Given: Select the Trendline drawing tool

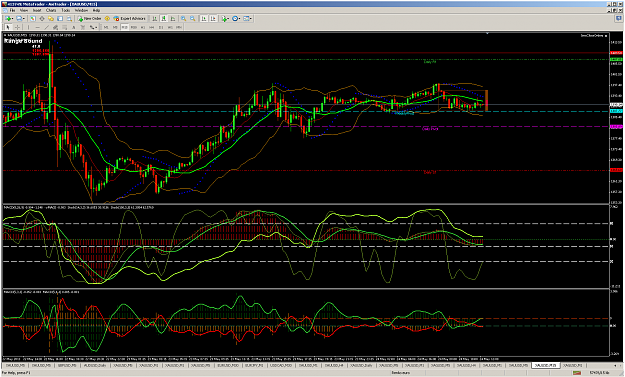Looking at the screenshot, I should (x=47, y=27).
